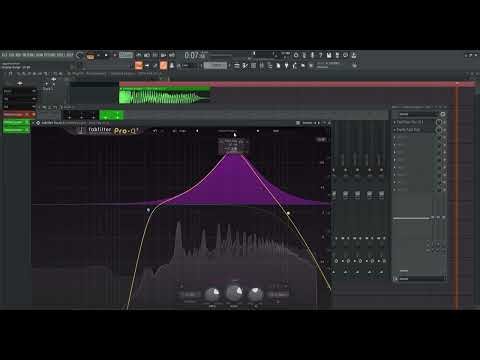This screenshot has width=480, height=360.
Task: Click the transport Stop button
Action: [106, 55]
